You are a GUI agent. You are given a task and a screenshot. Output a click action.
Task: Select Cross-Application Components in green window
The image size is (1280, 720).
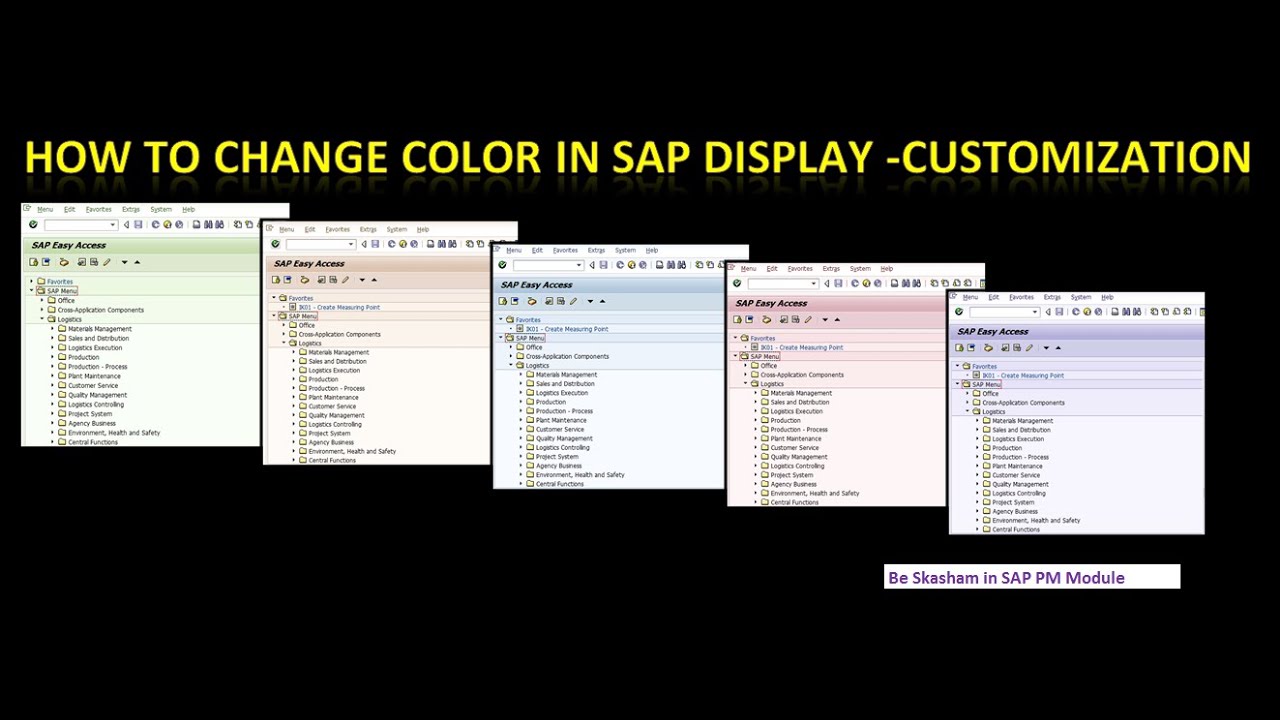click(x=101, y=310)
